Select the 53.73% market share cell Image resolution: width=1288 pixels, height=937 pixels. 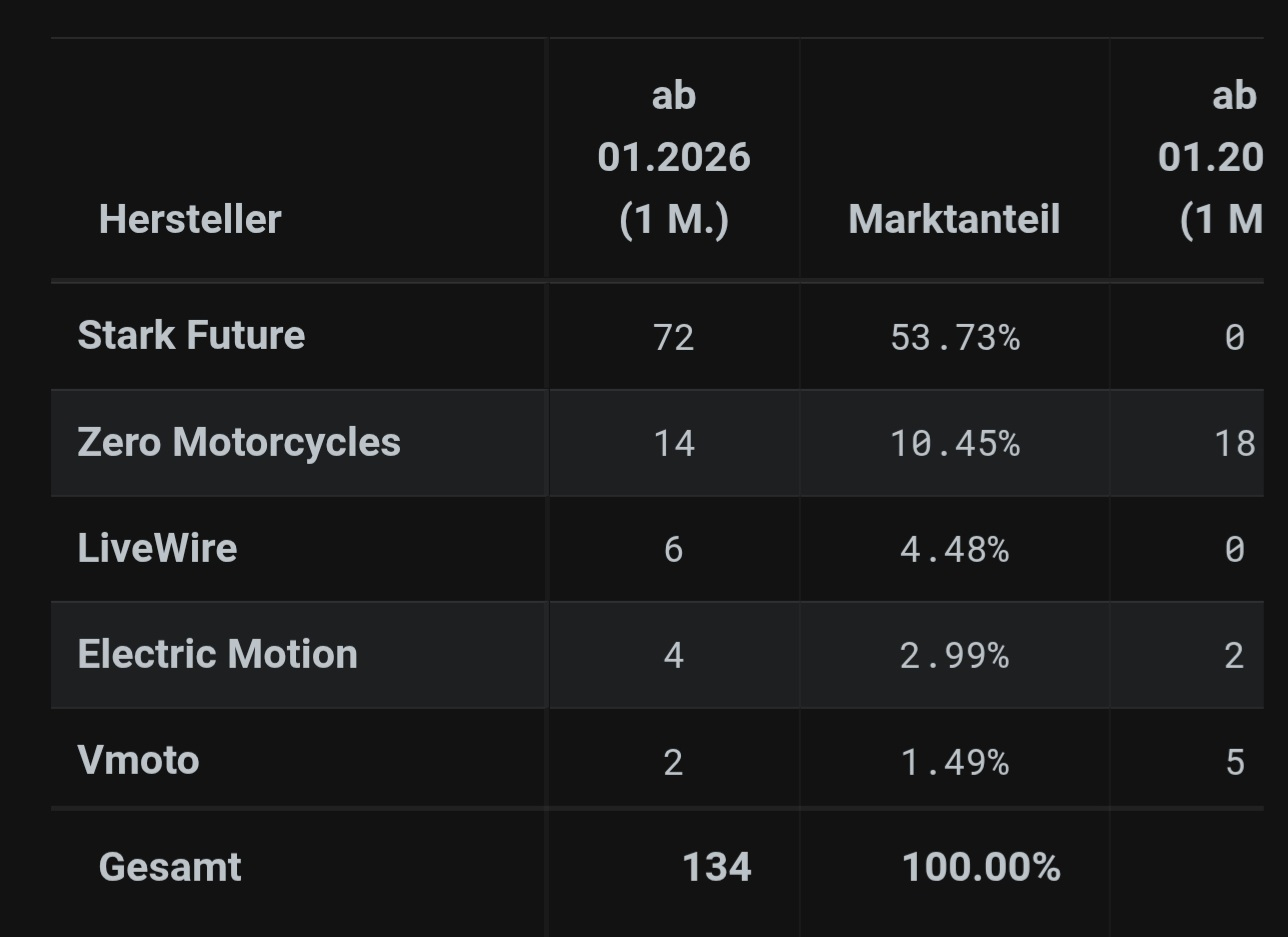pyautogui.click(x=954, y=337)
